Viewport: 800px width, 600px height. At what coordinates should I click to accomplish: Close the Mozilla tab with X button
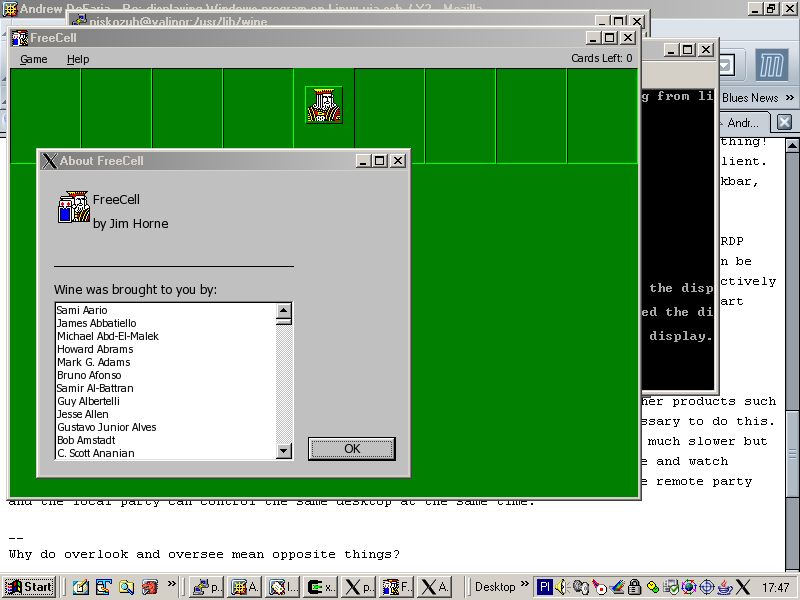(784, 122)
